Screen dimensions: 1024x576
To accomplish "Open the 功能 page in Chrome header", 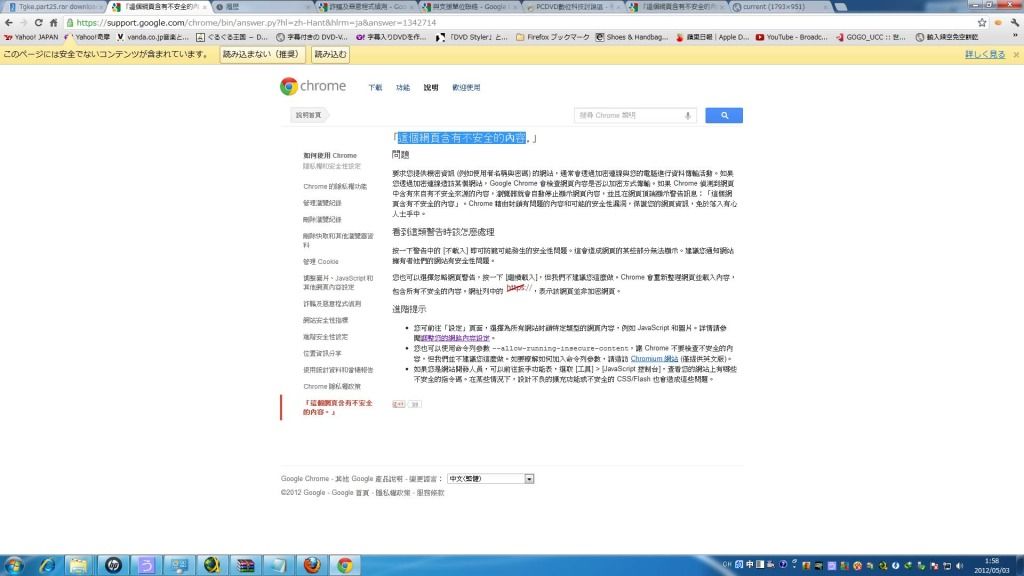I will pos(403,88).
